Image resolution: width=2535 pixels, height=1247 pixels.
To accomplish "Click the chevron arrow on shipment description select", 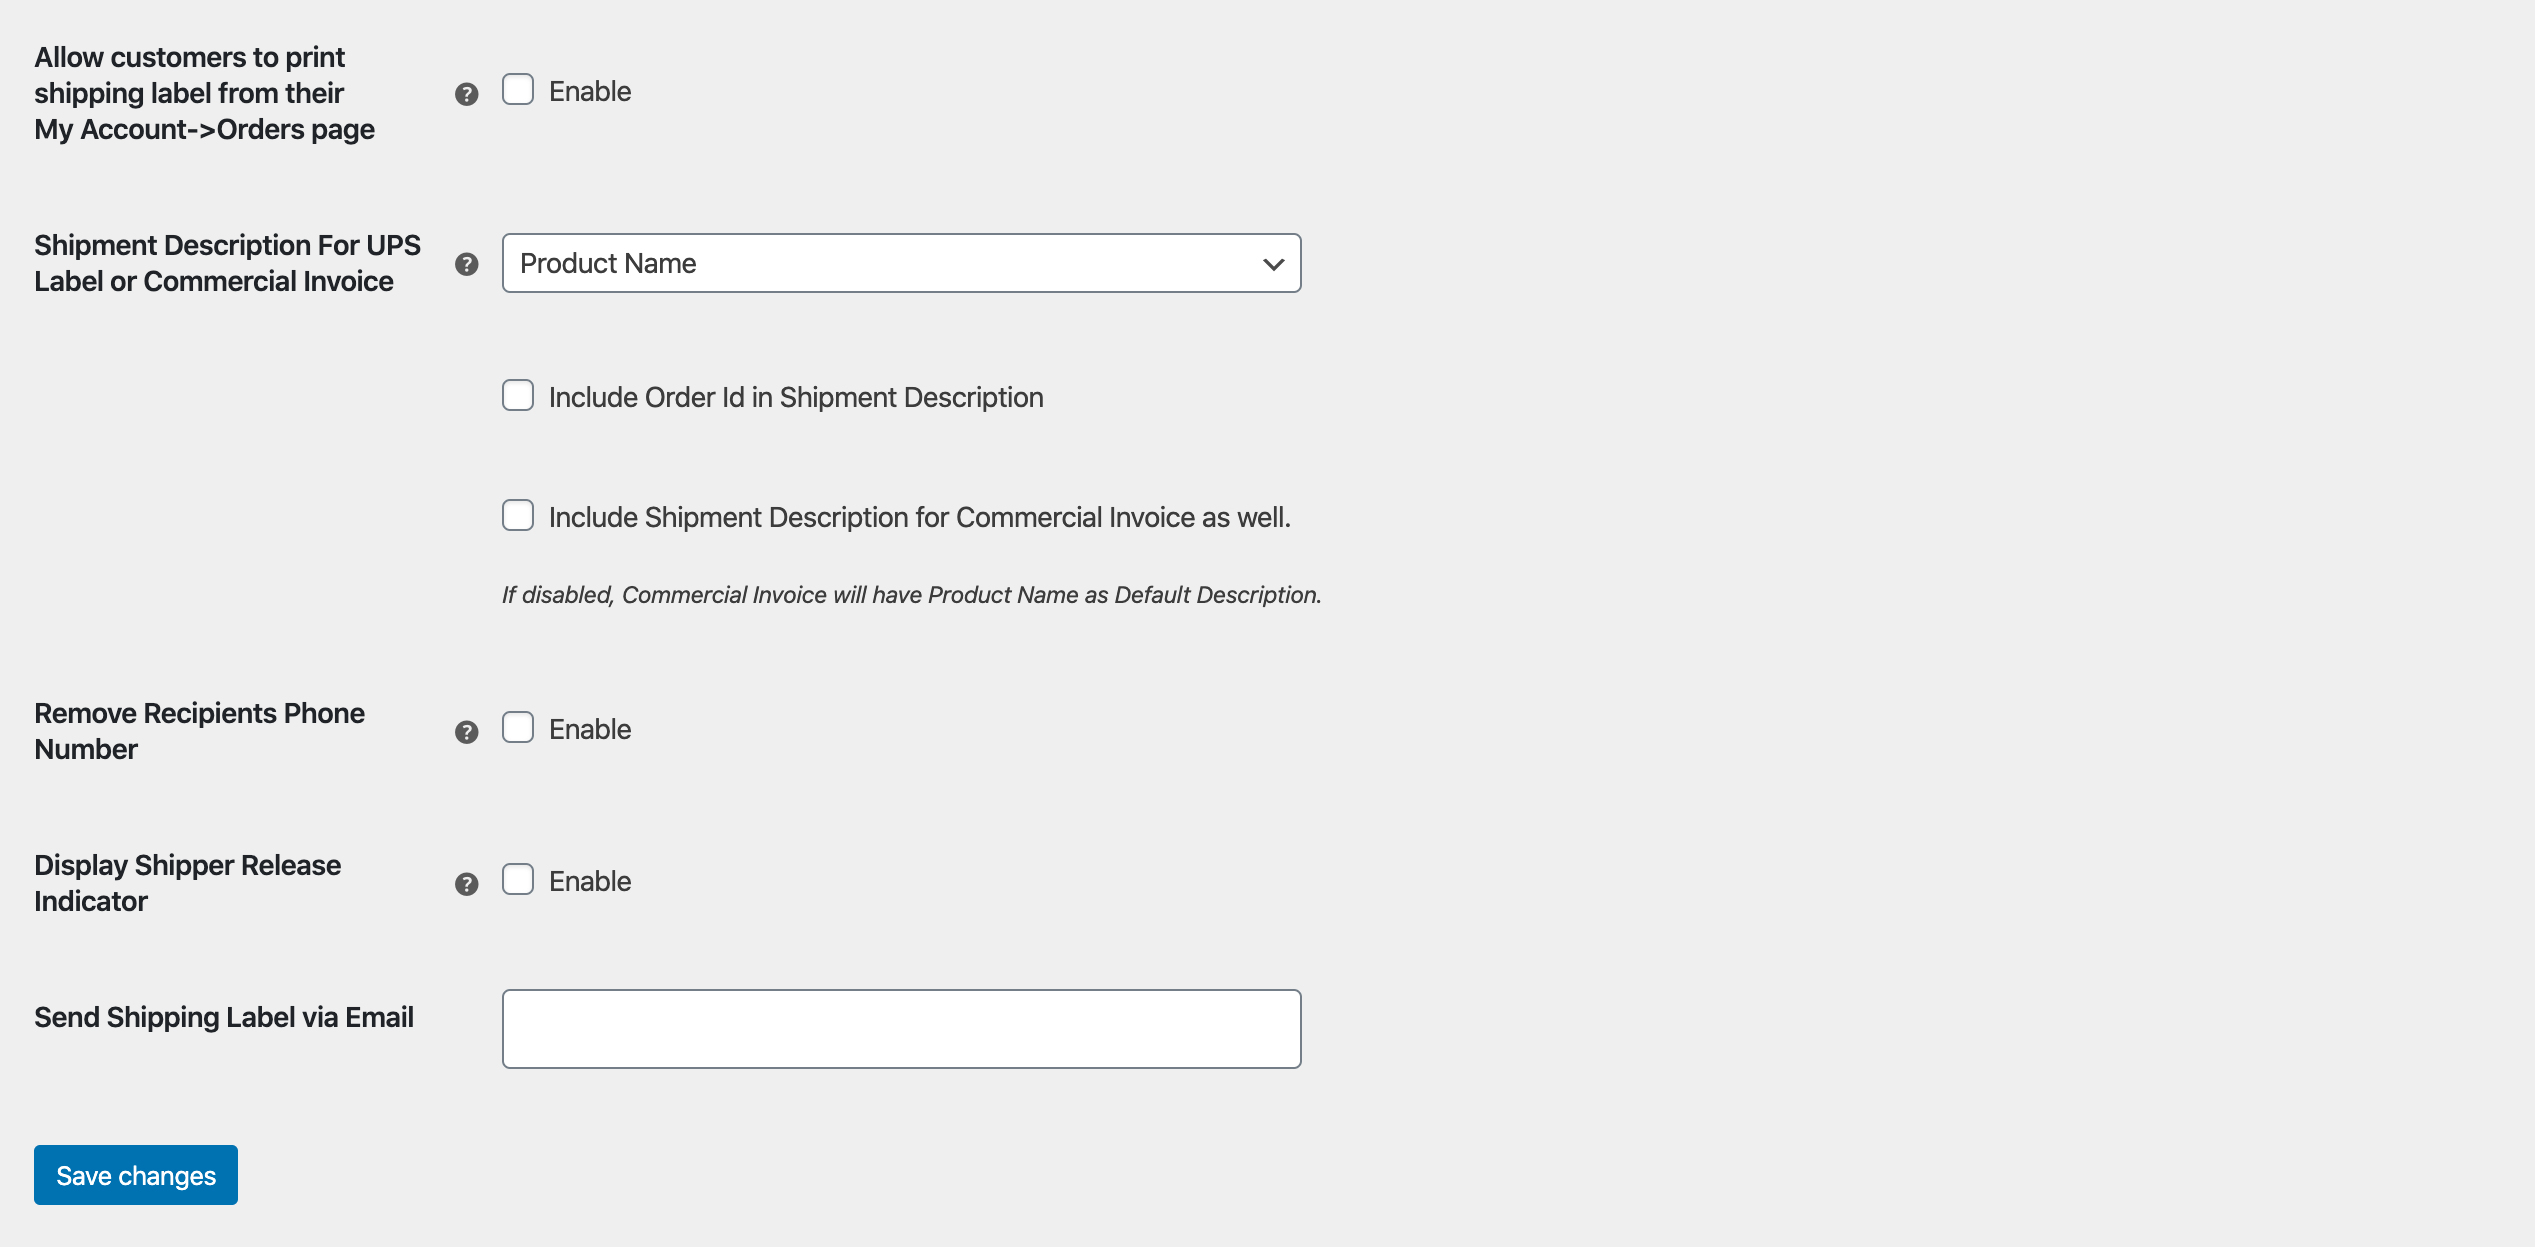I will click(1273, 264).
